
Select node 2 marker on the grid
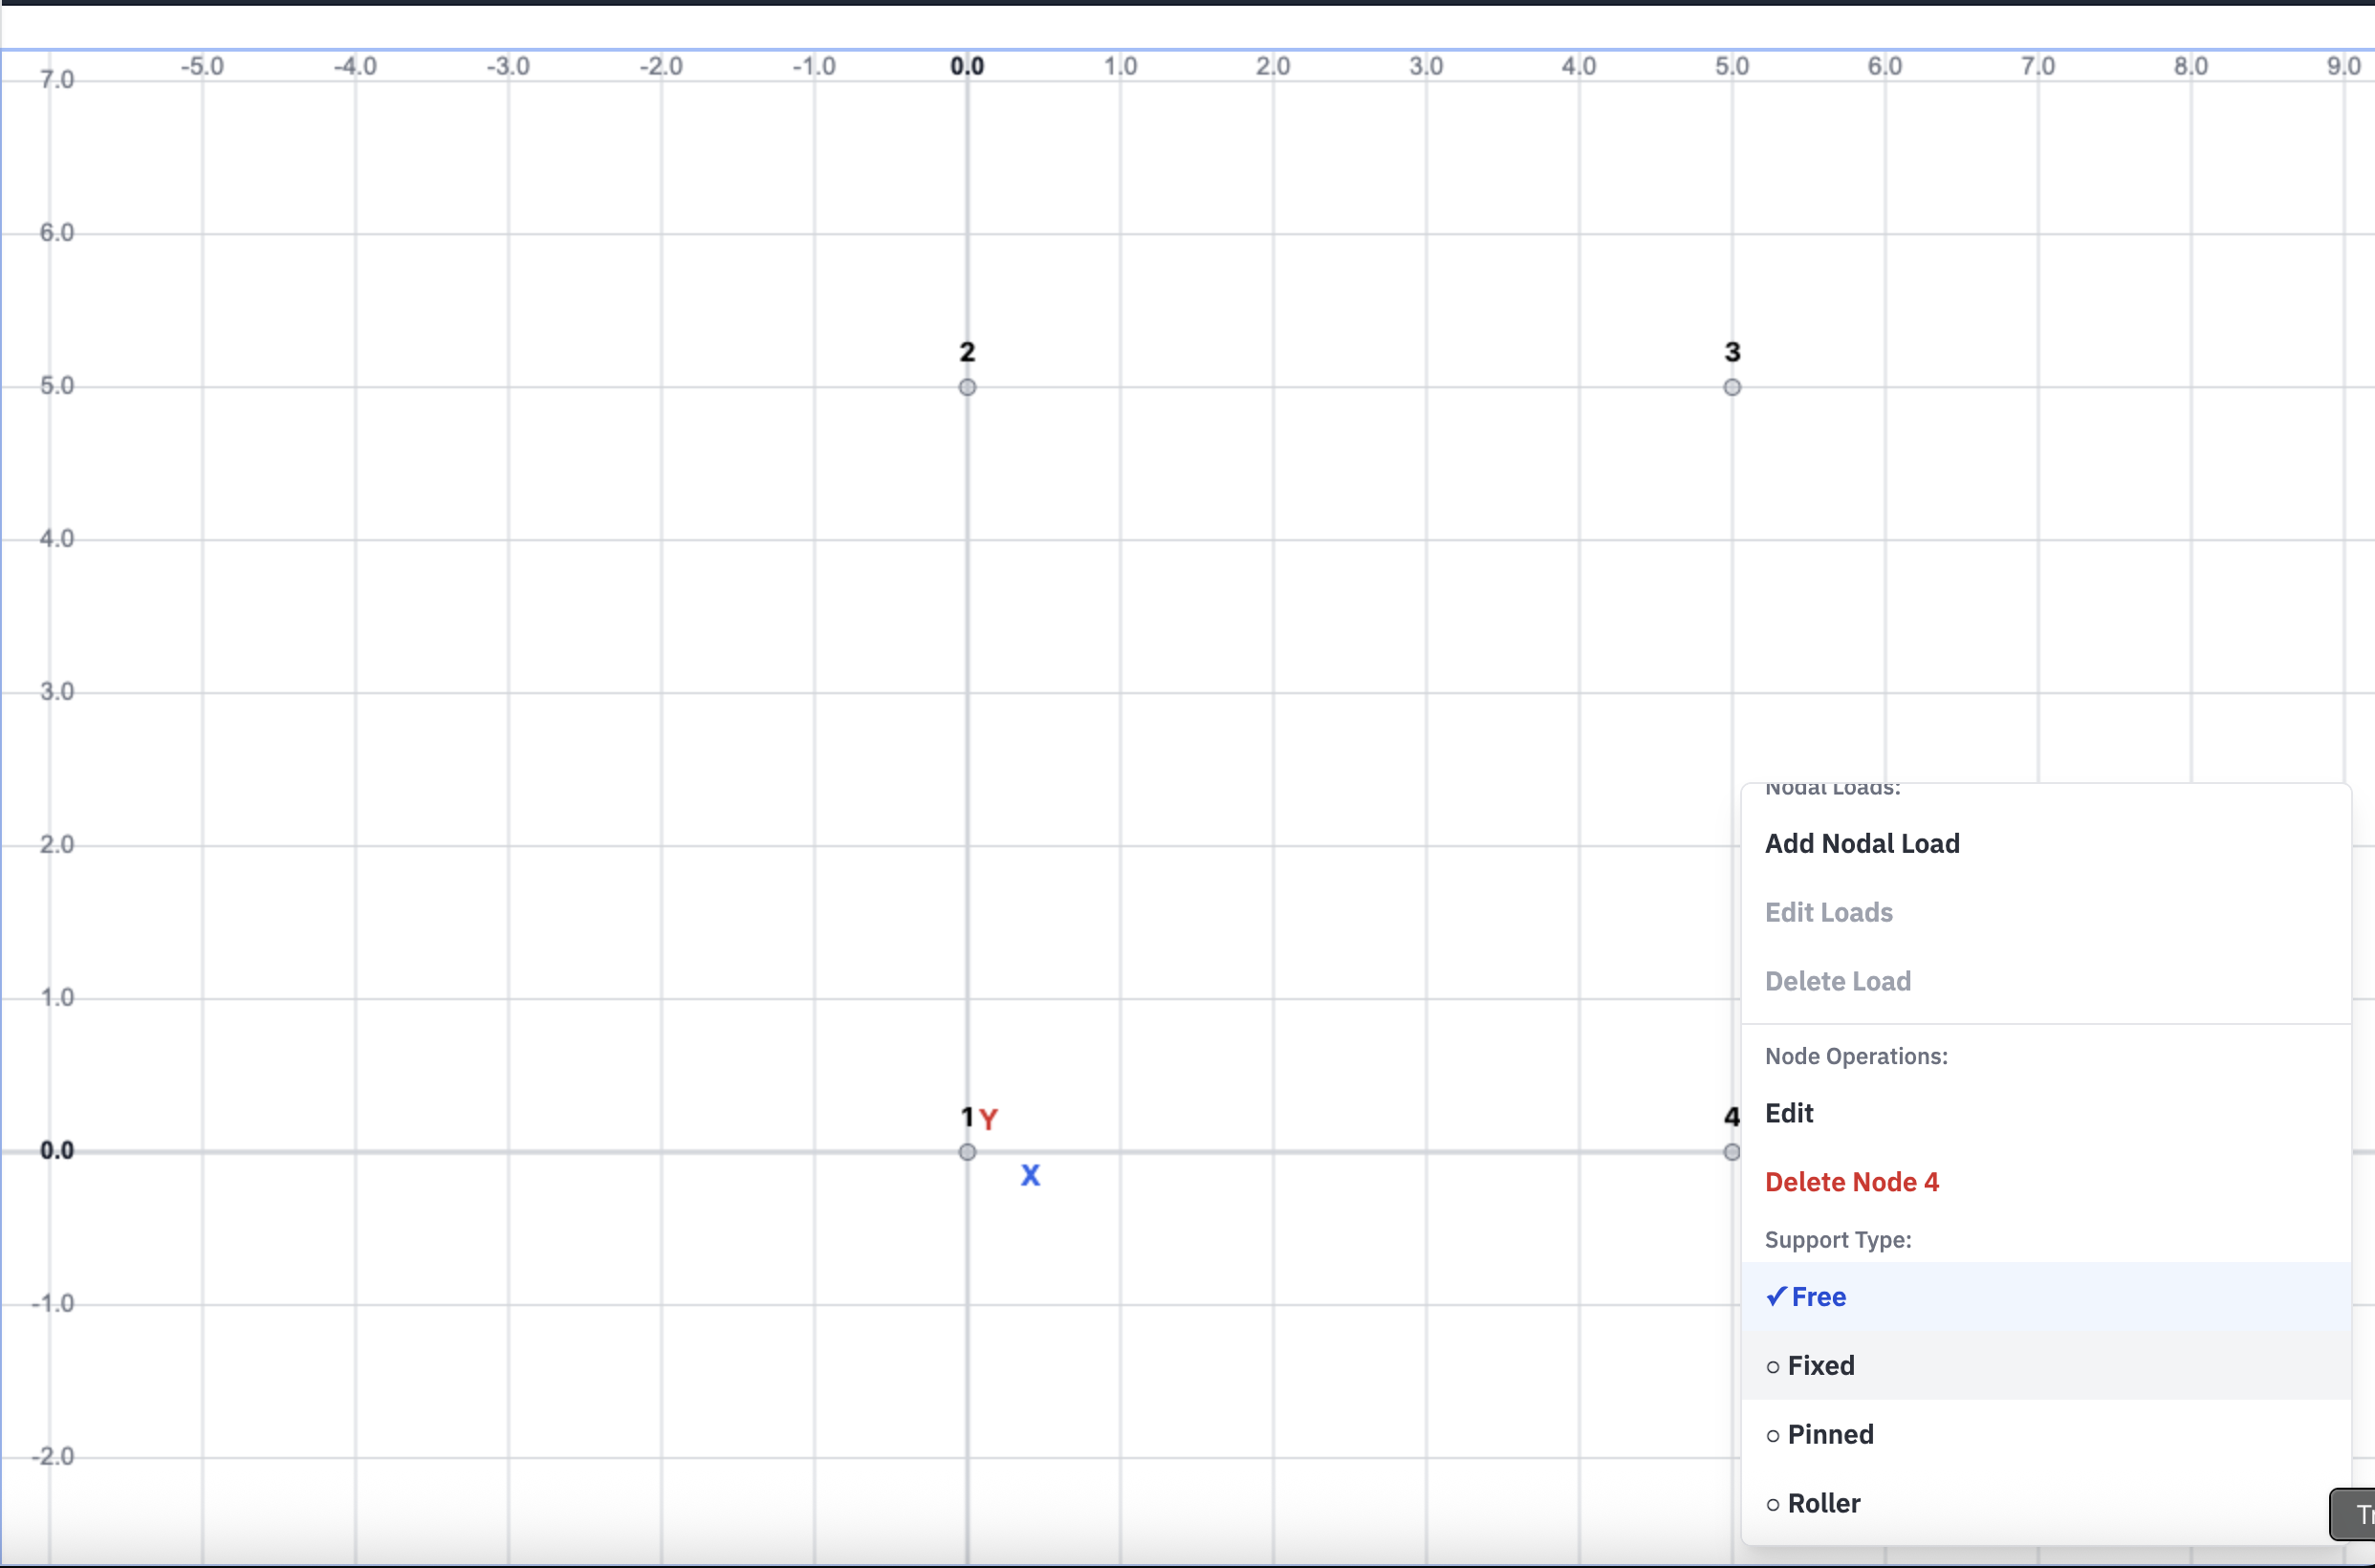click(x=966, y=387)
